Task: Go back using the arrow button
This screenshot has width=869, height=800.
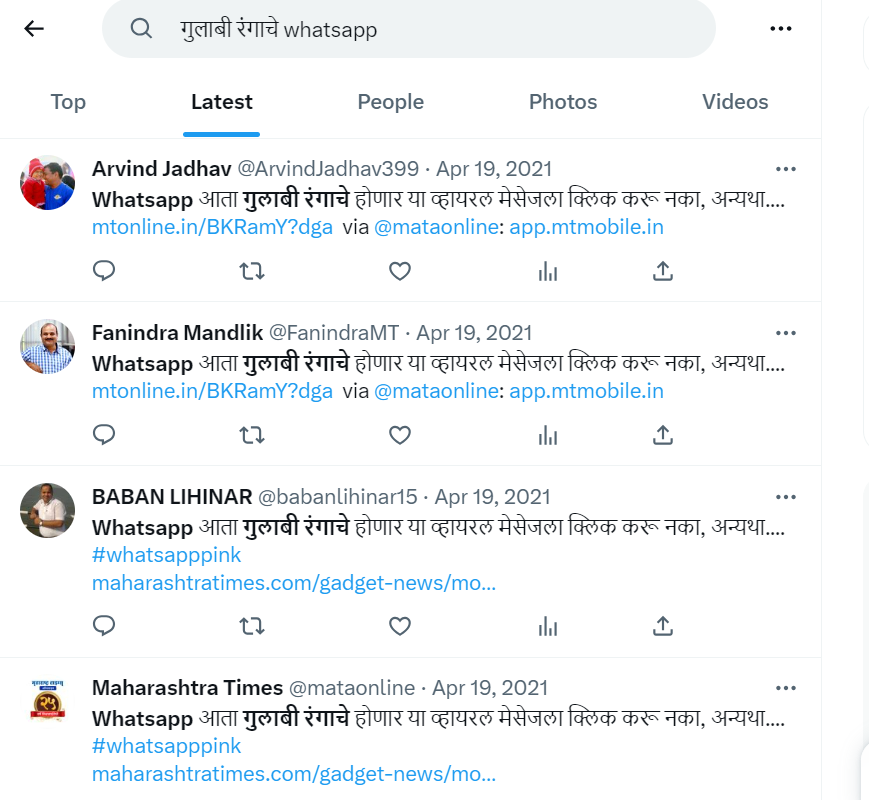Action: point(35,28)
